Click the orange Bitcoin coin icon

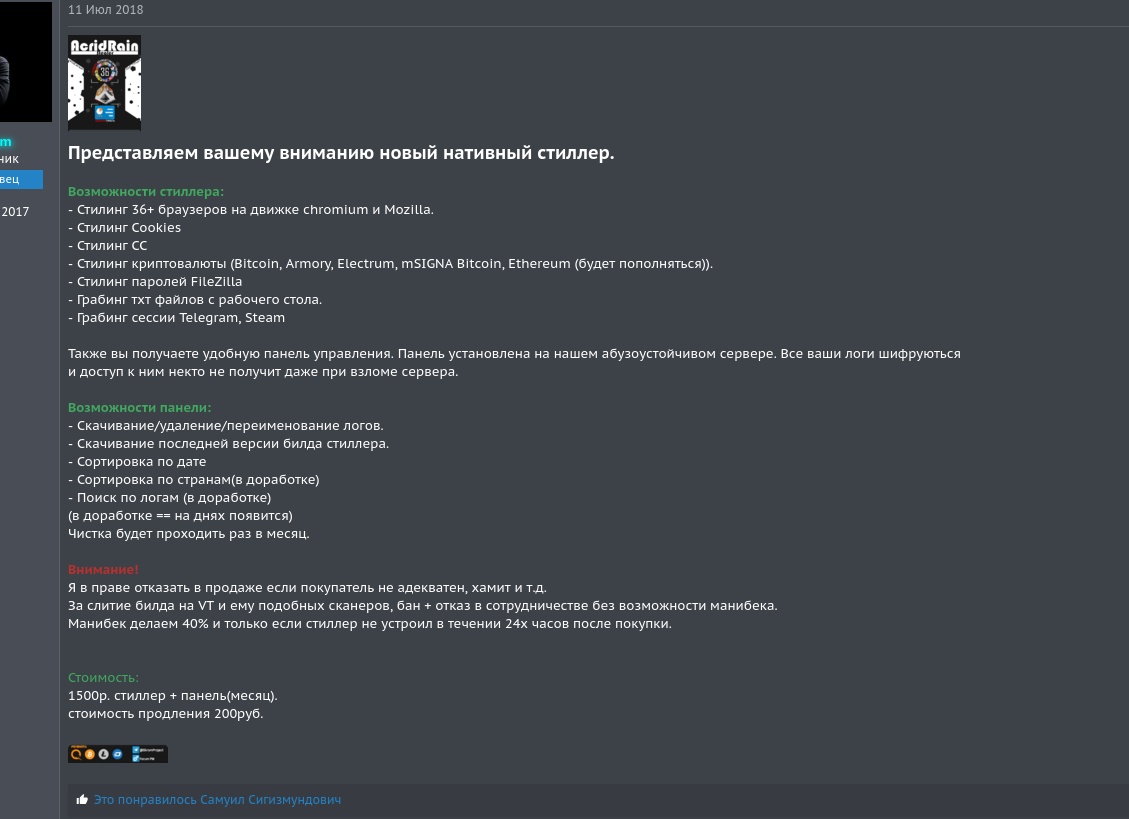click(x=90, y=754)
